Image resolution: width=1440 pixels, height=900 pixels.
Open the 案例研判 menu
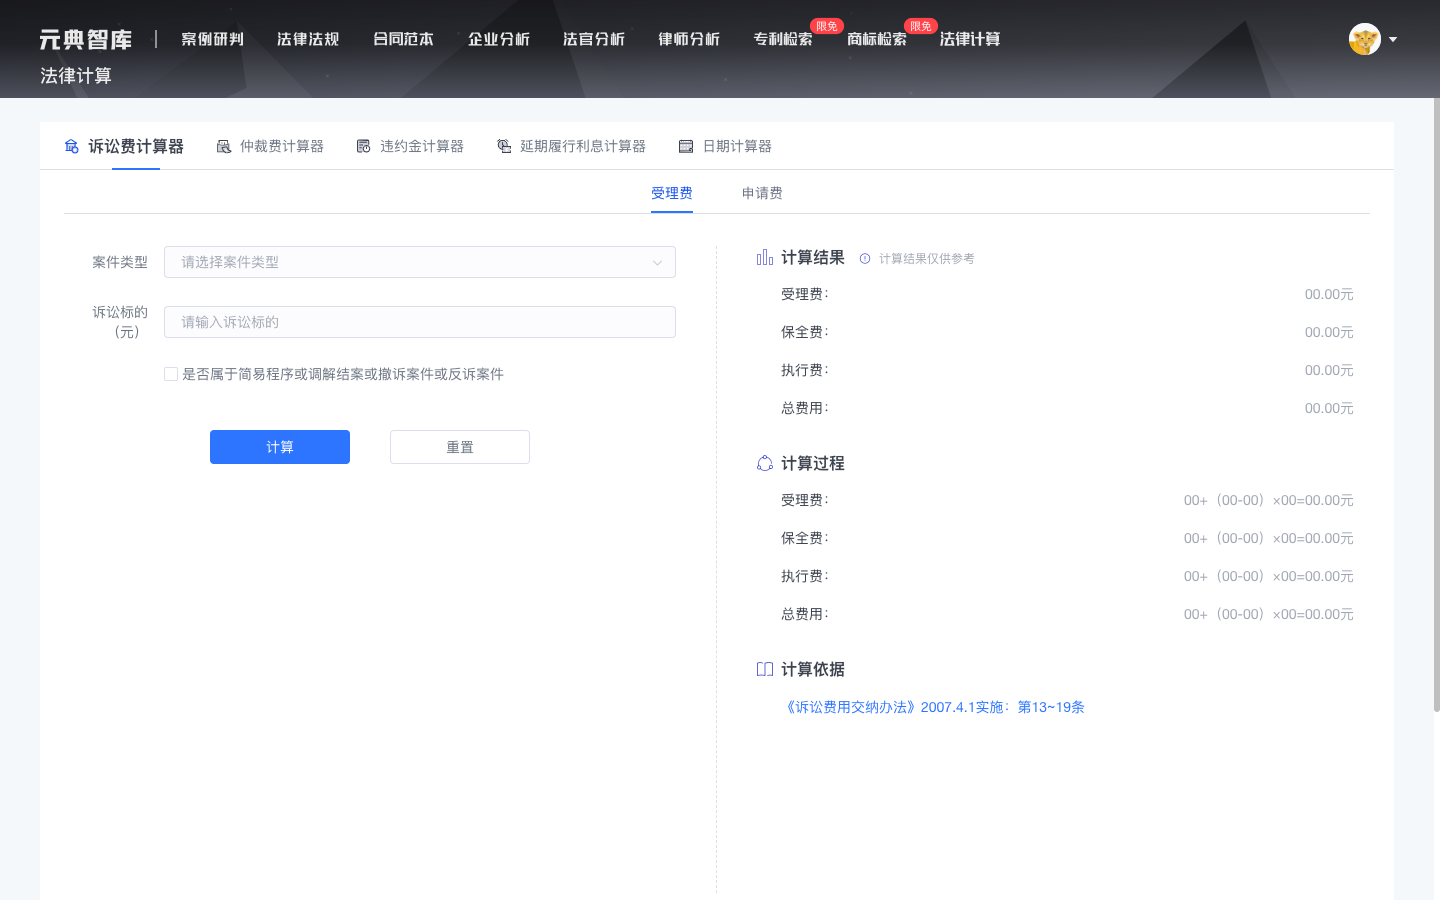(212, 40)
